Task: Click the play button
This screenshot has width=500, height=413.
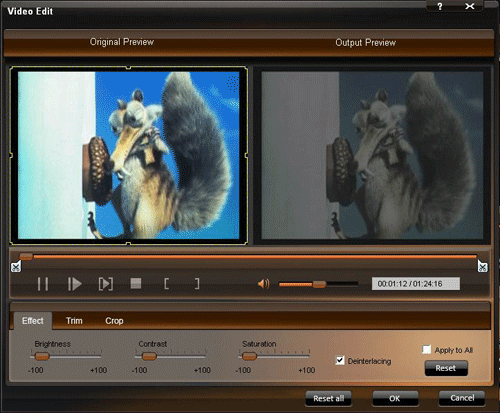Action: [x=75, y=284]
